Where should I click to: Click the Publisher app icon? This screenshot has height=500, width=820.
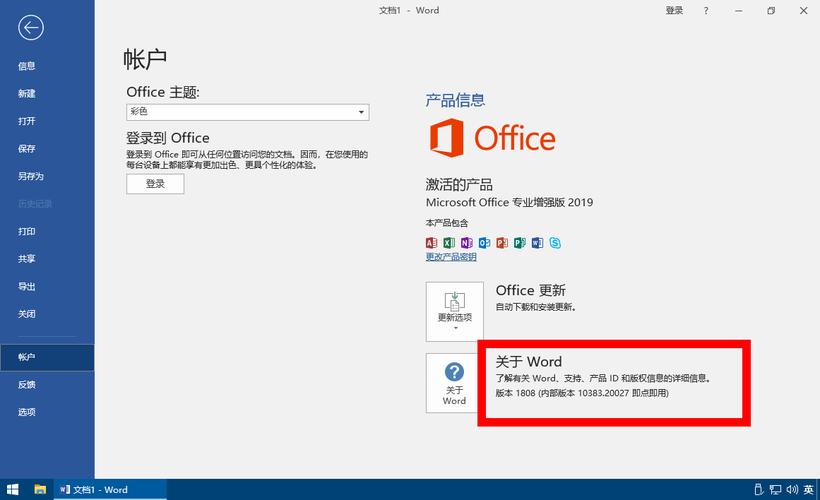coord(520,243)
